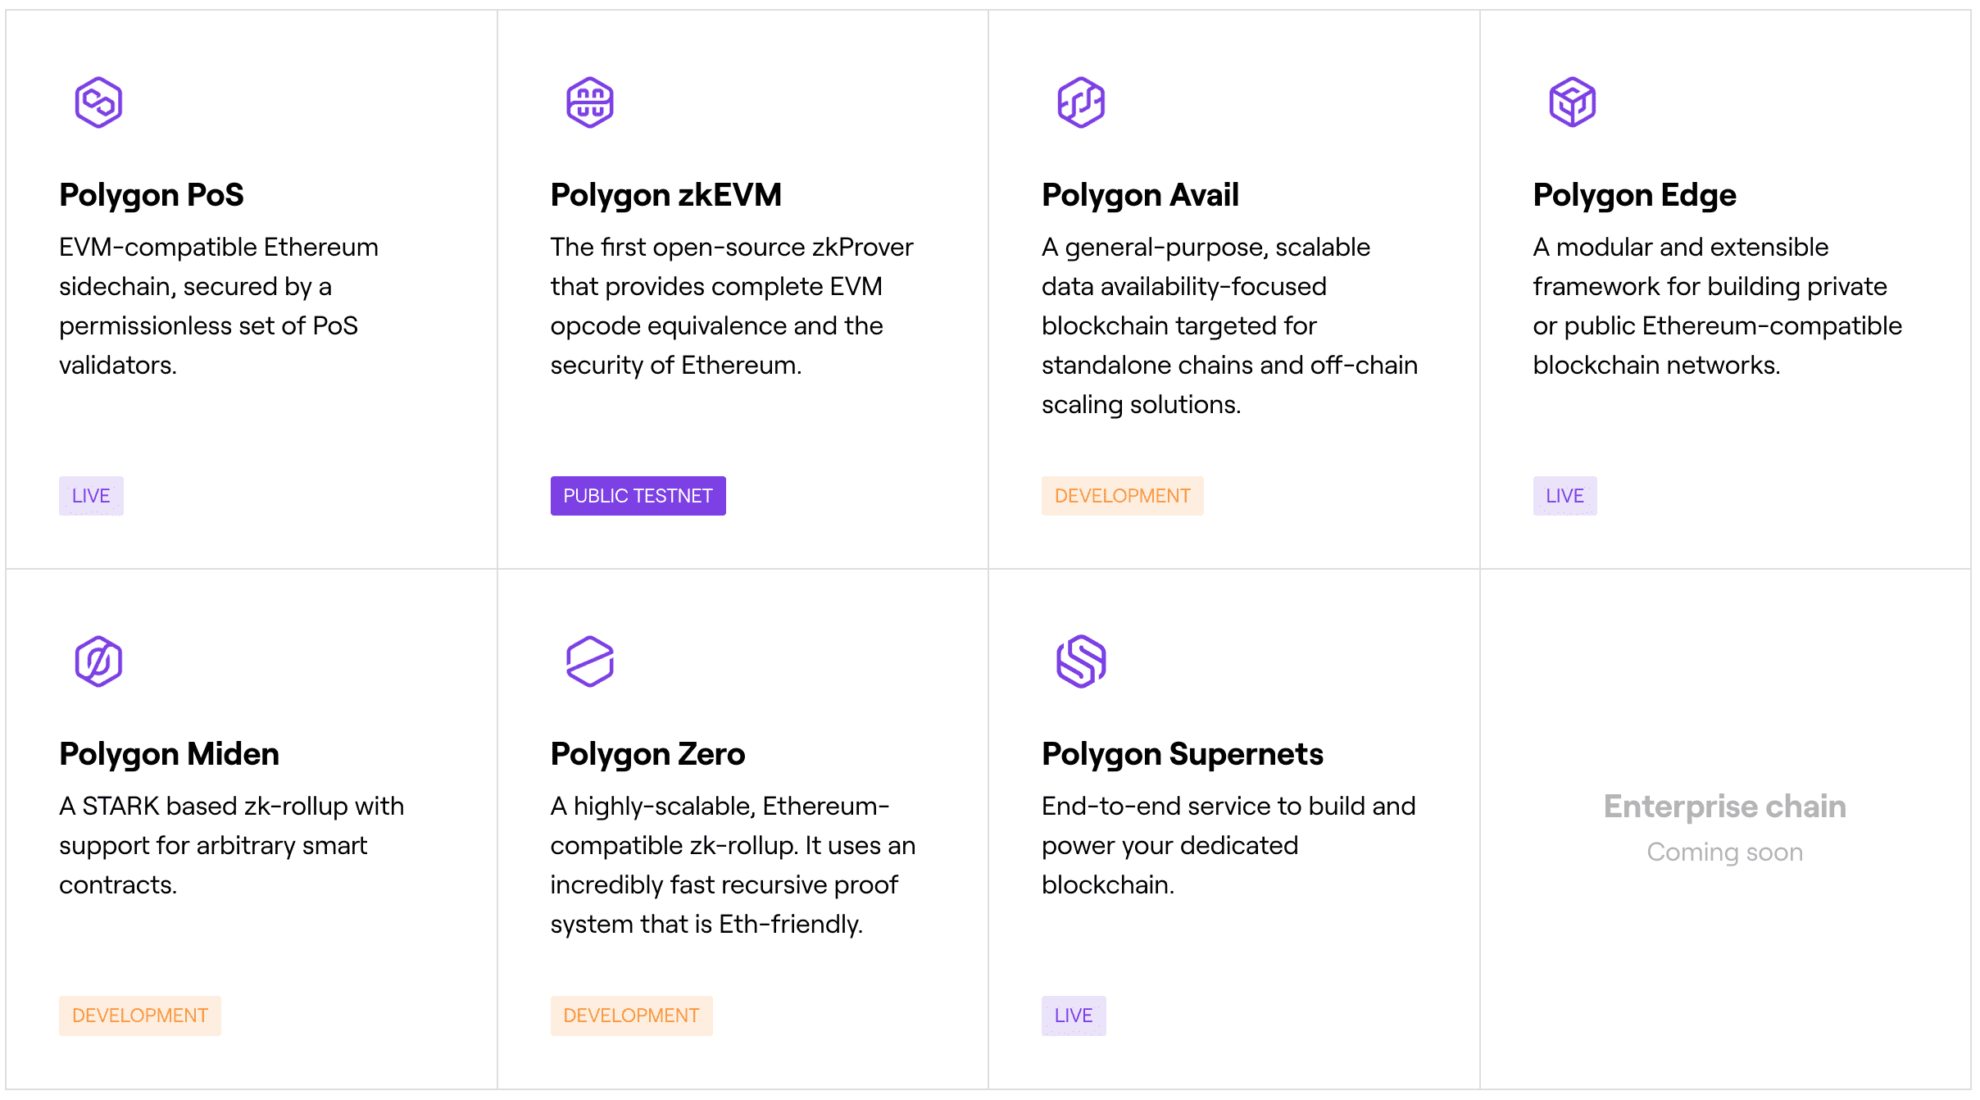Click the DEVELOPMENT badge under Polygon Avail
The width and height of the screenshot is (1980, 1100).
(x=1121, y=495)
